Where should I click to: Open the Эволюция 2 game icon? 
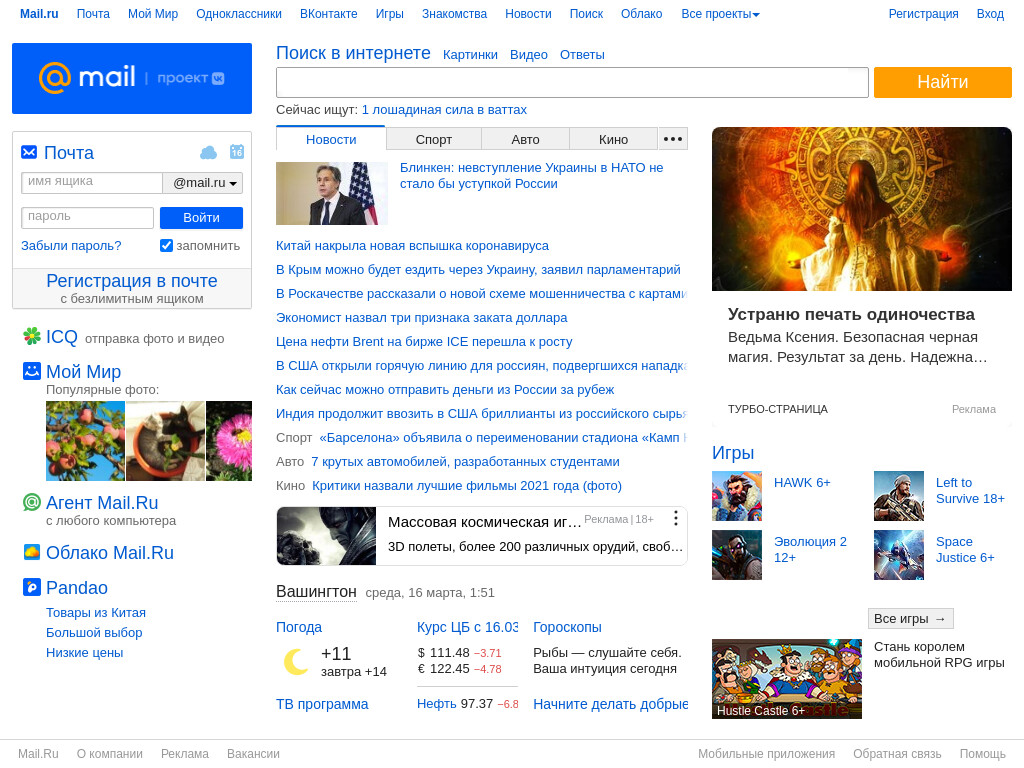point(737,555)
